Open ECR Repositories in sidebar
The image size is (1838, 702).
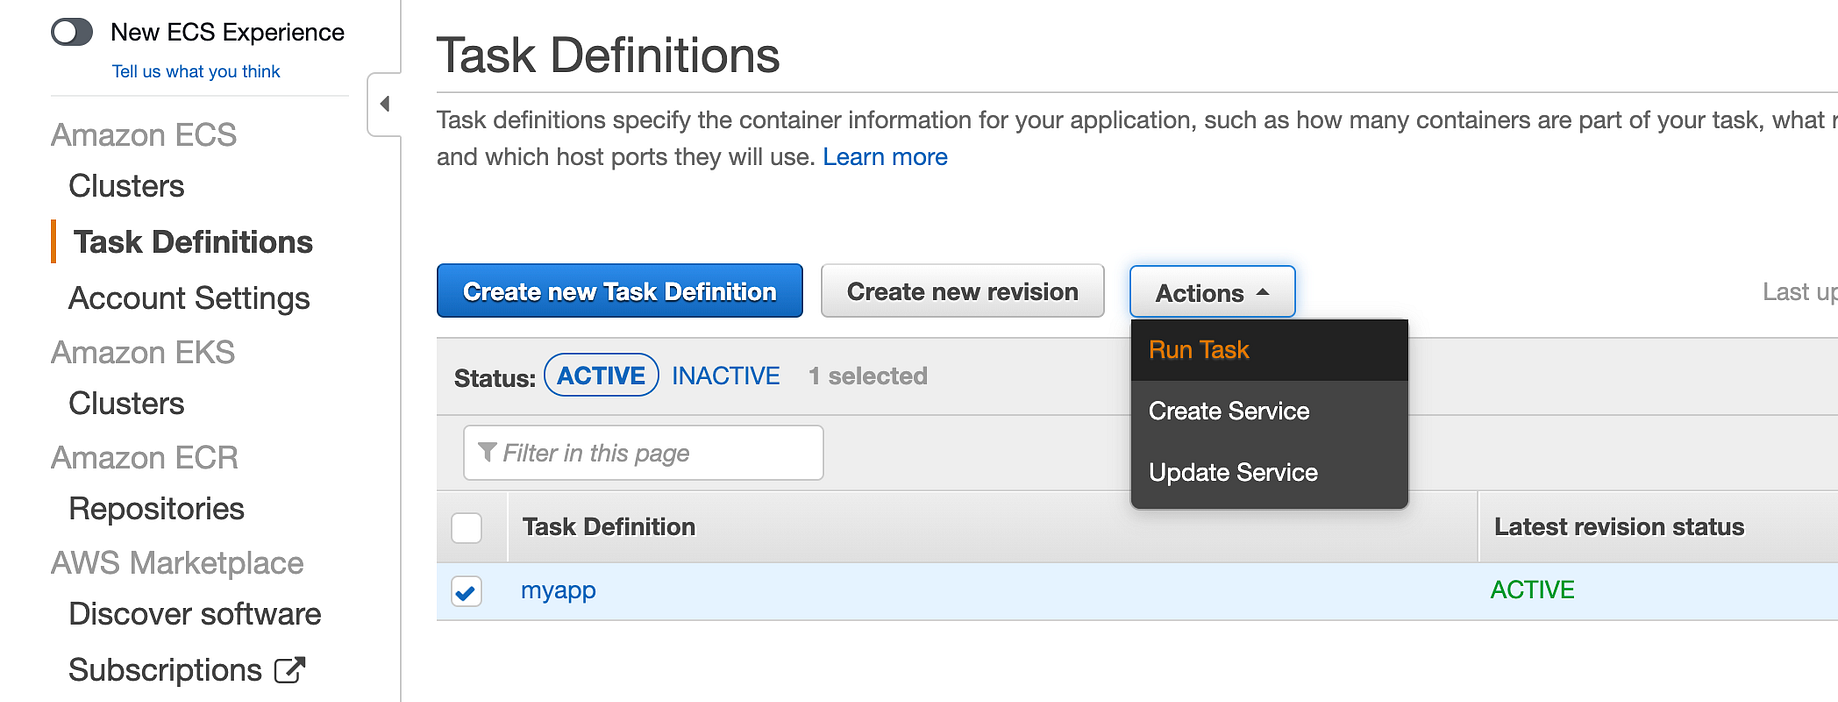click(156, 508)
